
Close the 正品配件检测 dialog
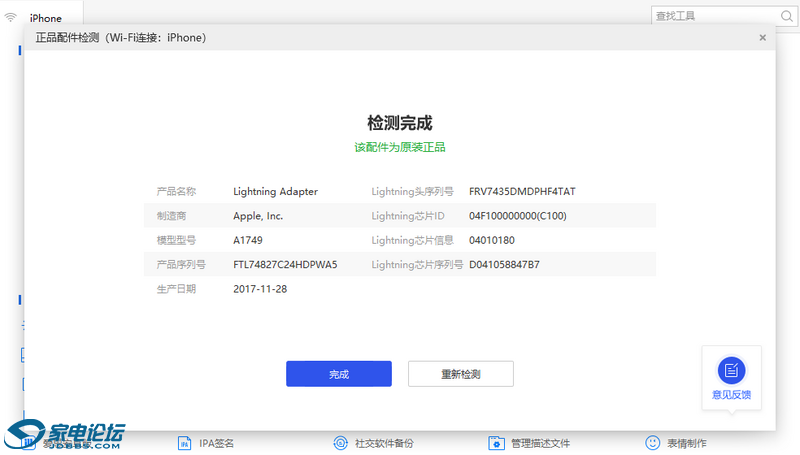(762, 38)
